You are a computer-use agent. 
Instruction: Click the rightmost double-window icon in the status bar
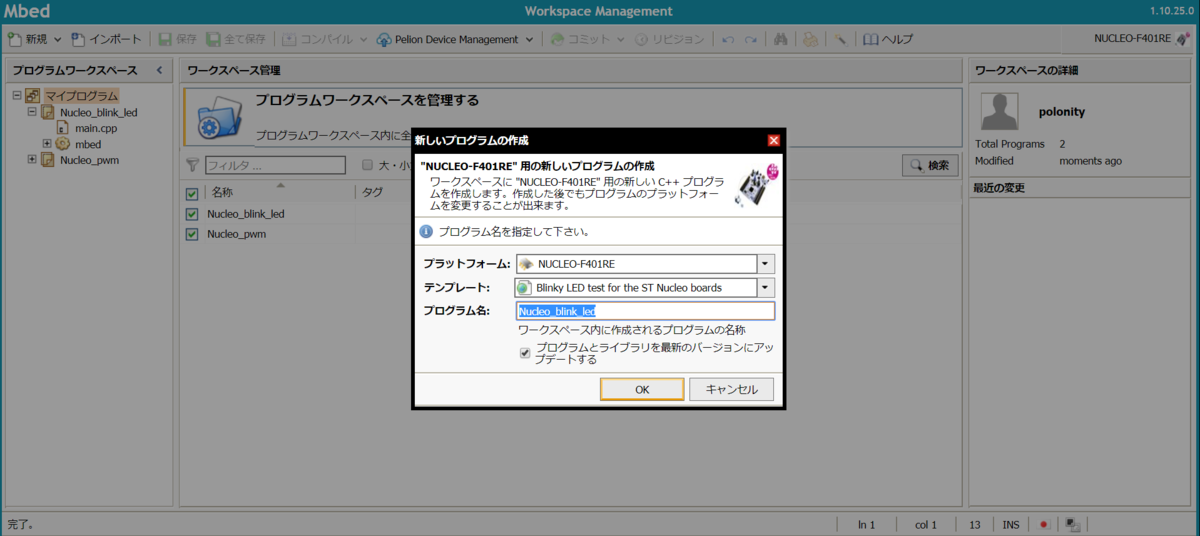click(1071, 524)
